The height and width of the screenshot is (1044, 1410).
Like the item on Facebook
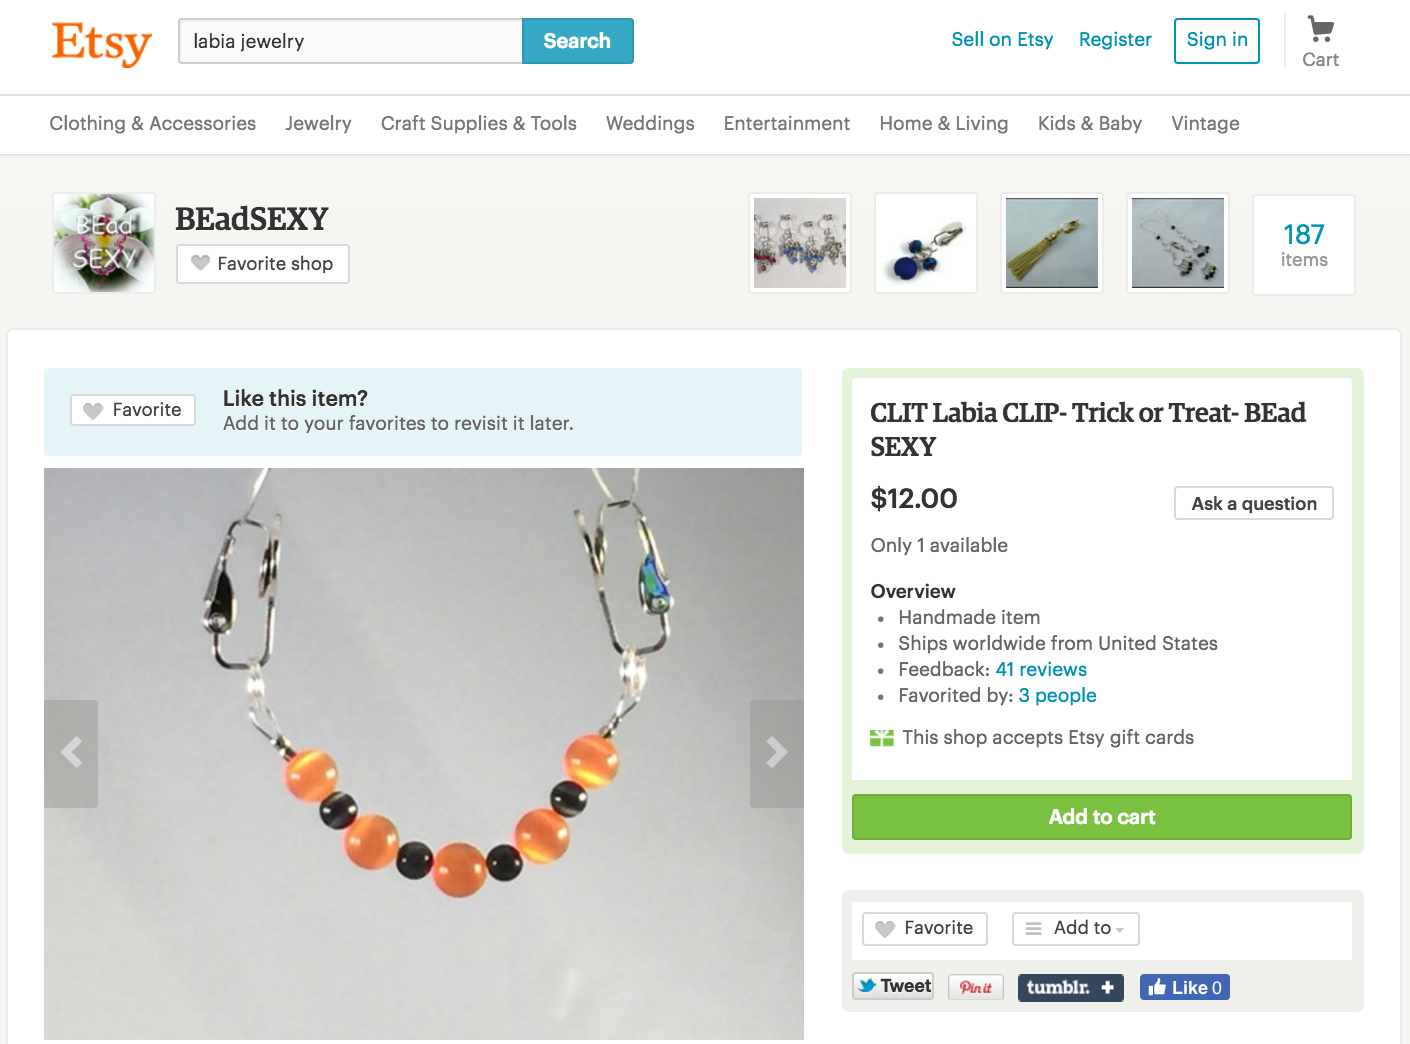(1185, 987)
